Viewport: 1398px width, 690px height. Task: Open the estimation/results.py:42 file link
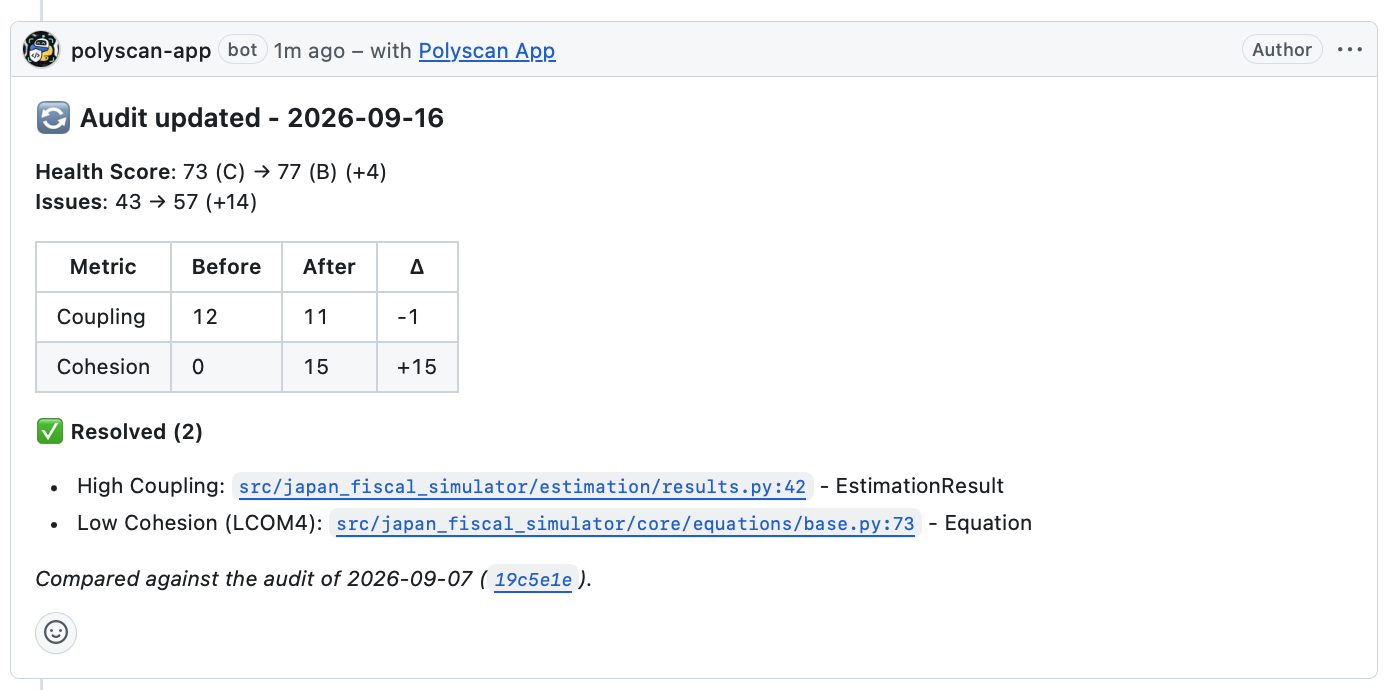pyautogui.click(x=522, y=487)
